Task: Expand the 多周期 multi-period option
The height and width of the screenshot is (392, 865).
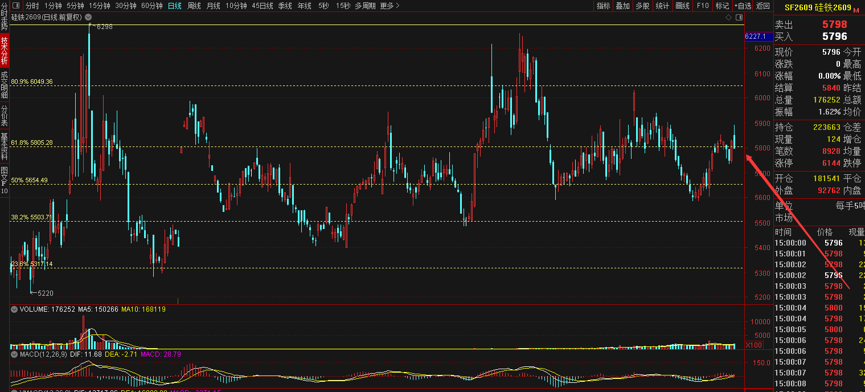Action: (x=365, y=6)
